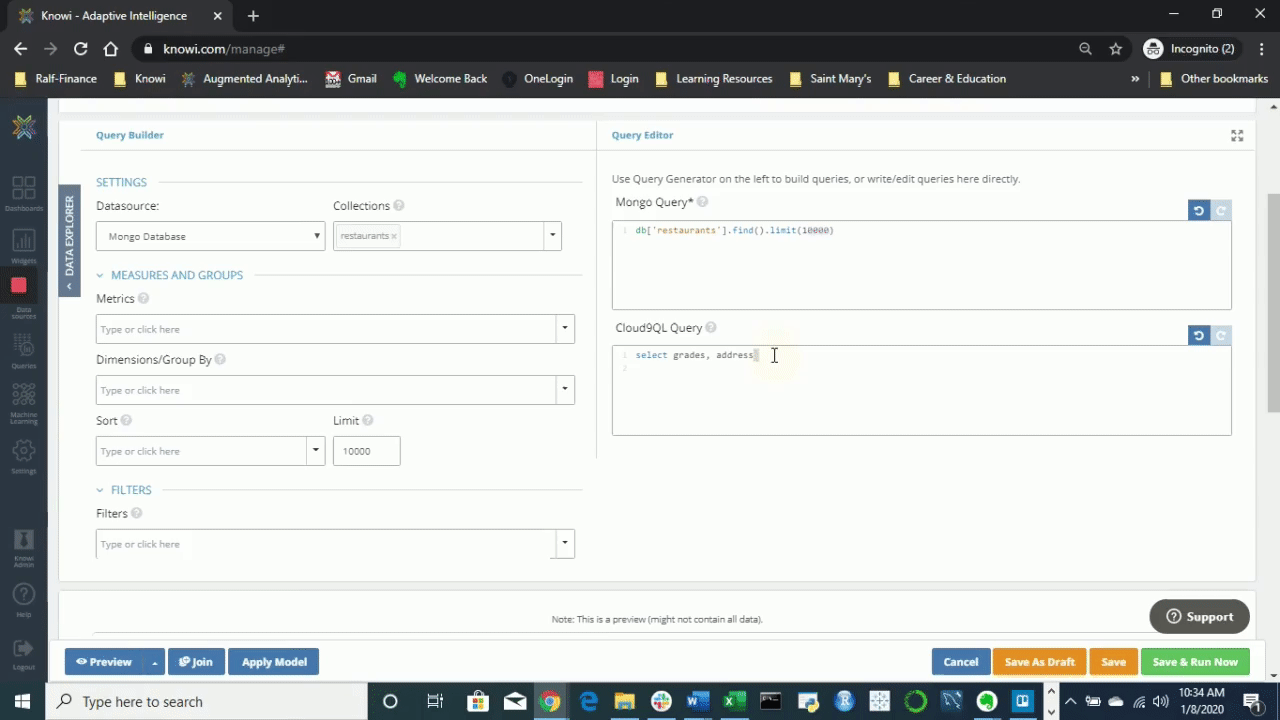Click the Apply Model button
The height and width of the screenshot is (720, 1280).
click(273, 662)
